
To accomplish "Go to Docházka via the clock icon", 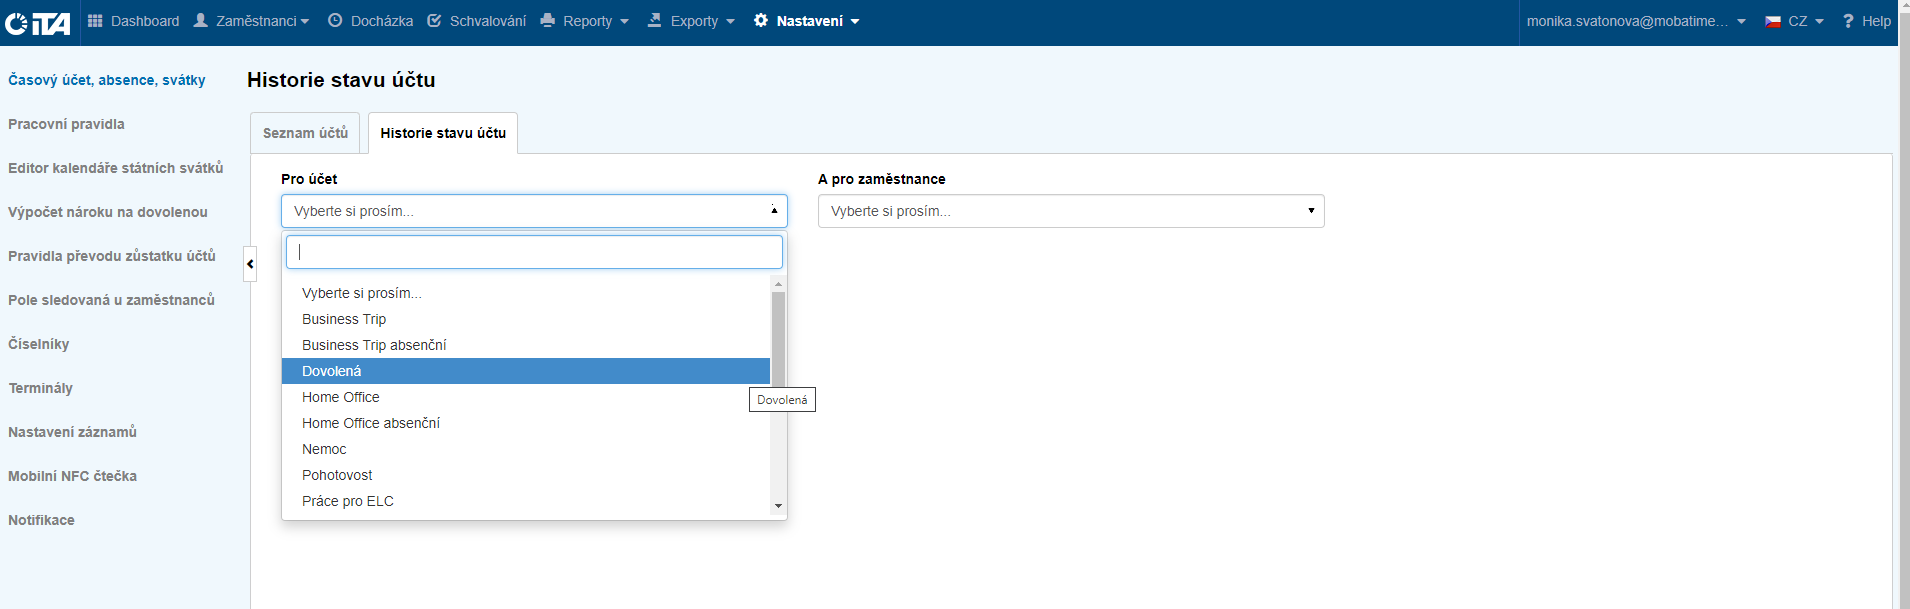I will click(335, 21).
